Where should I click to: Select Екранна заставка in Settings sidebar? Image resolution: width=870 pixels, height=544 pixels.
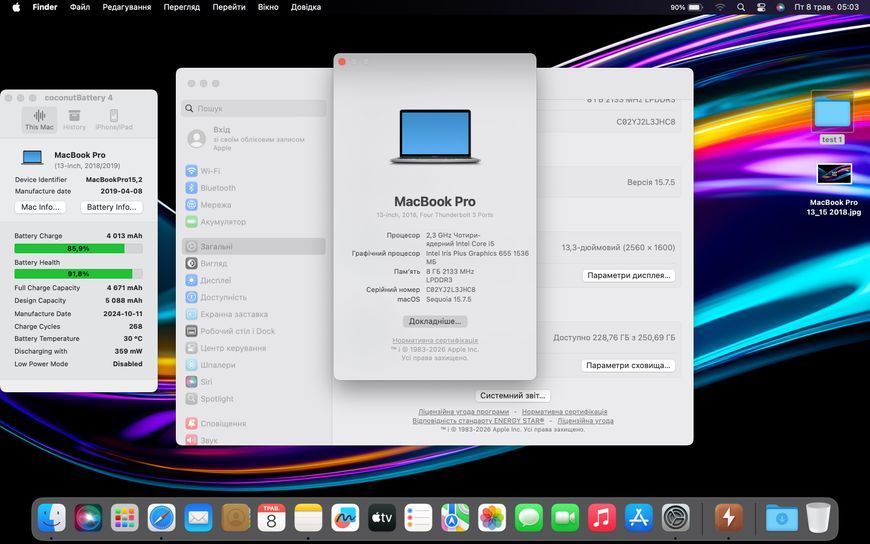[x=254, y=314]
